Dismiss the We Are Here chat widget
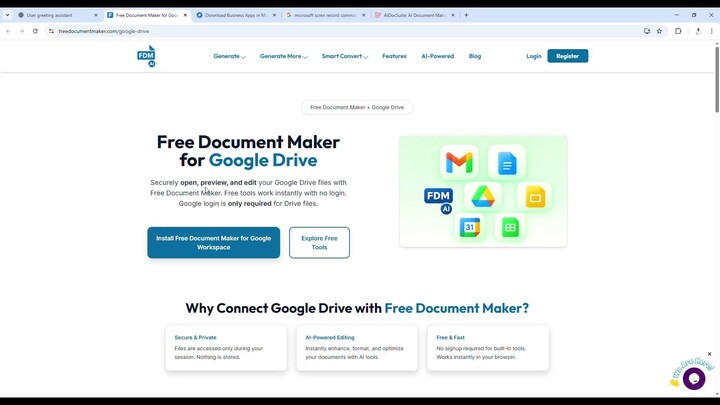 point(709,354)
